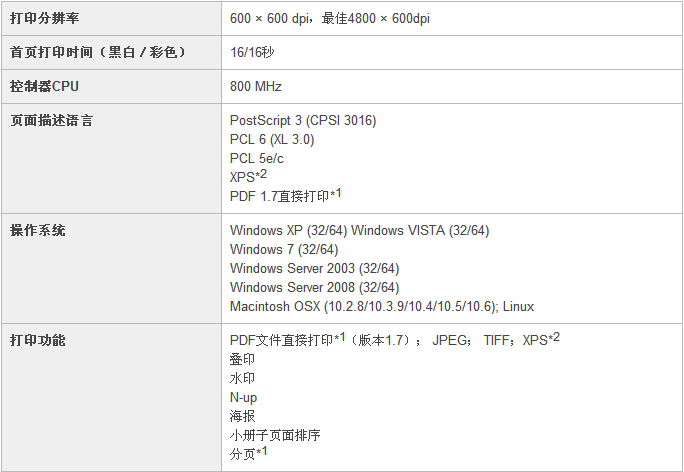Screen dimensions: 684x472
Task: Click the PostScript 3 (CPSI 3016) line
Action: (x=303, y=121)
